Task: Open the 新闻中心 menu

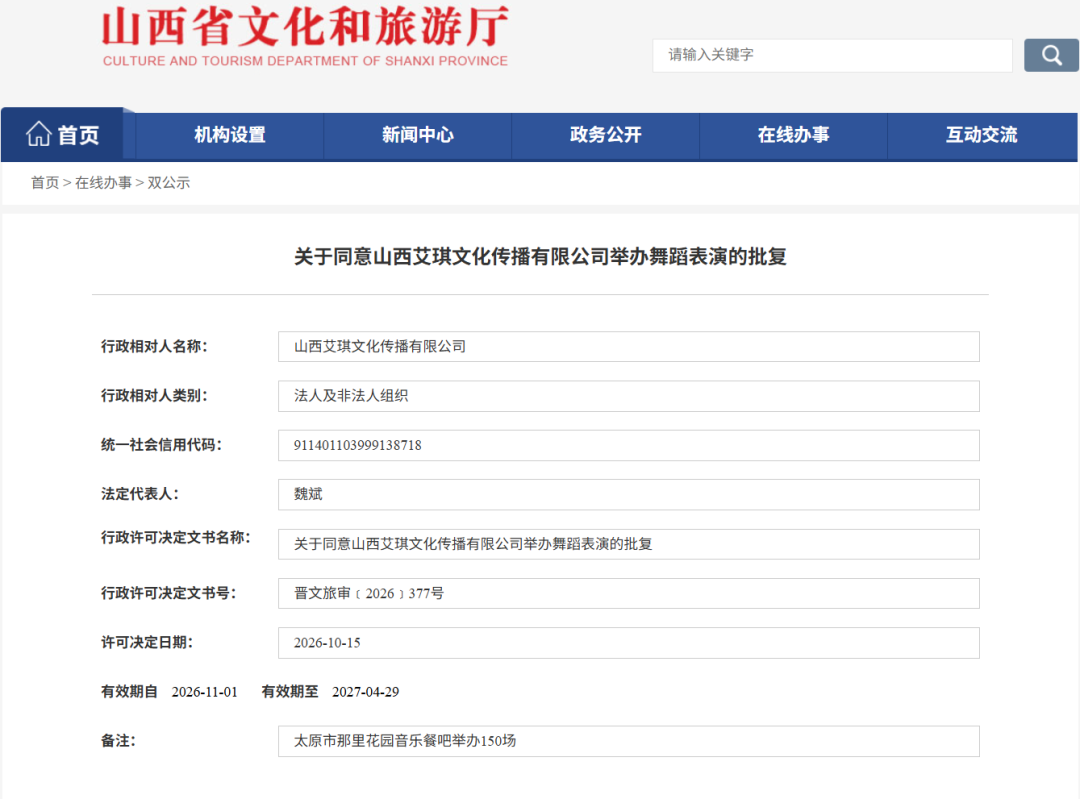Action: click(x=417, y=135)
